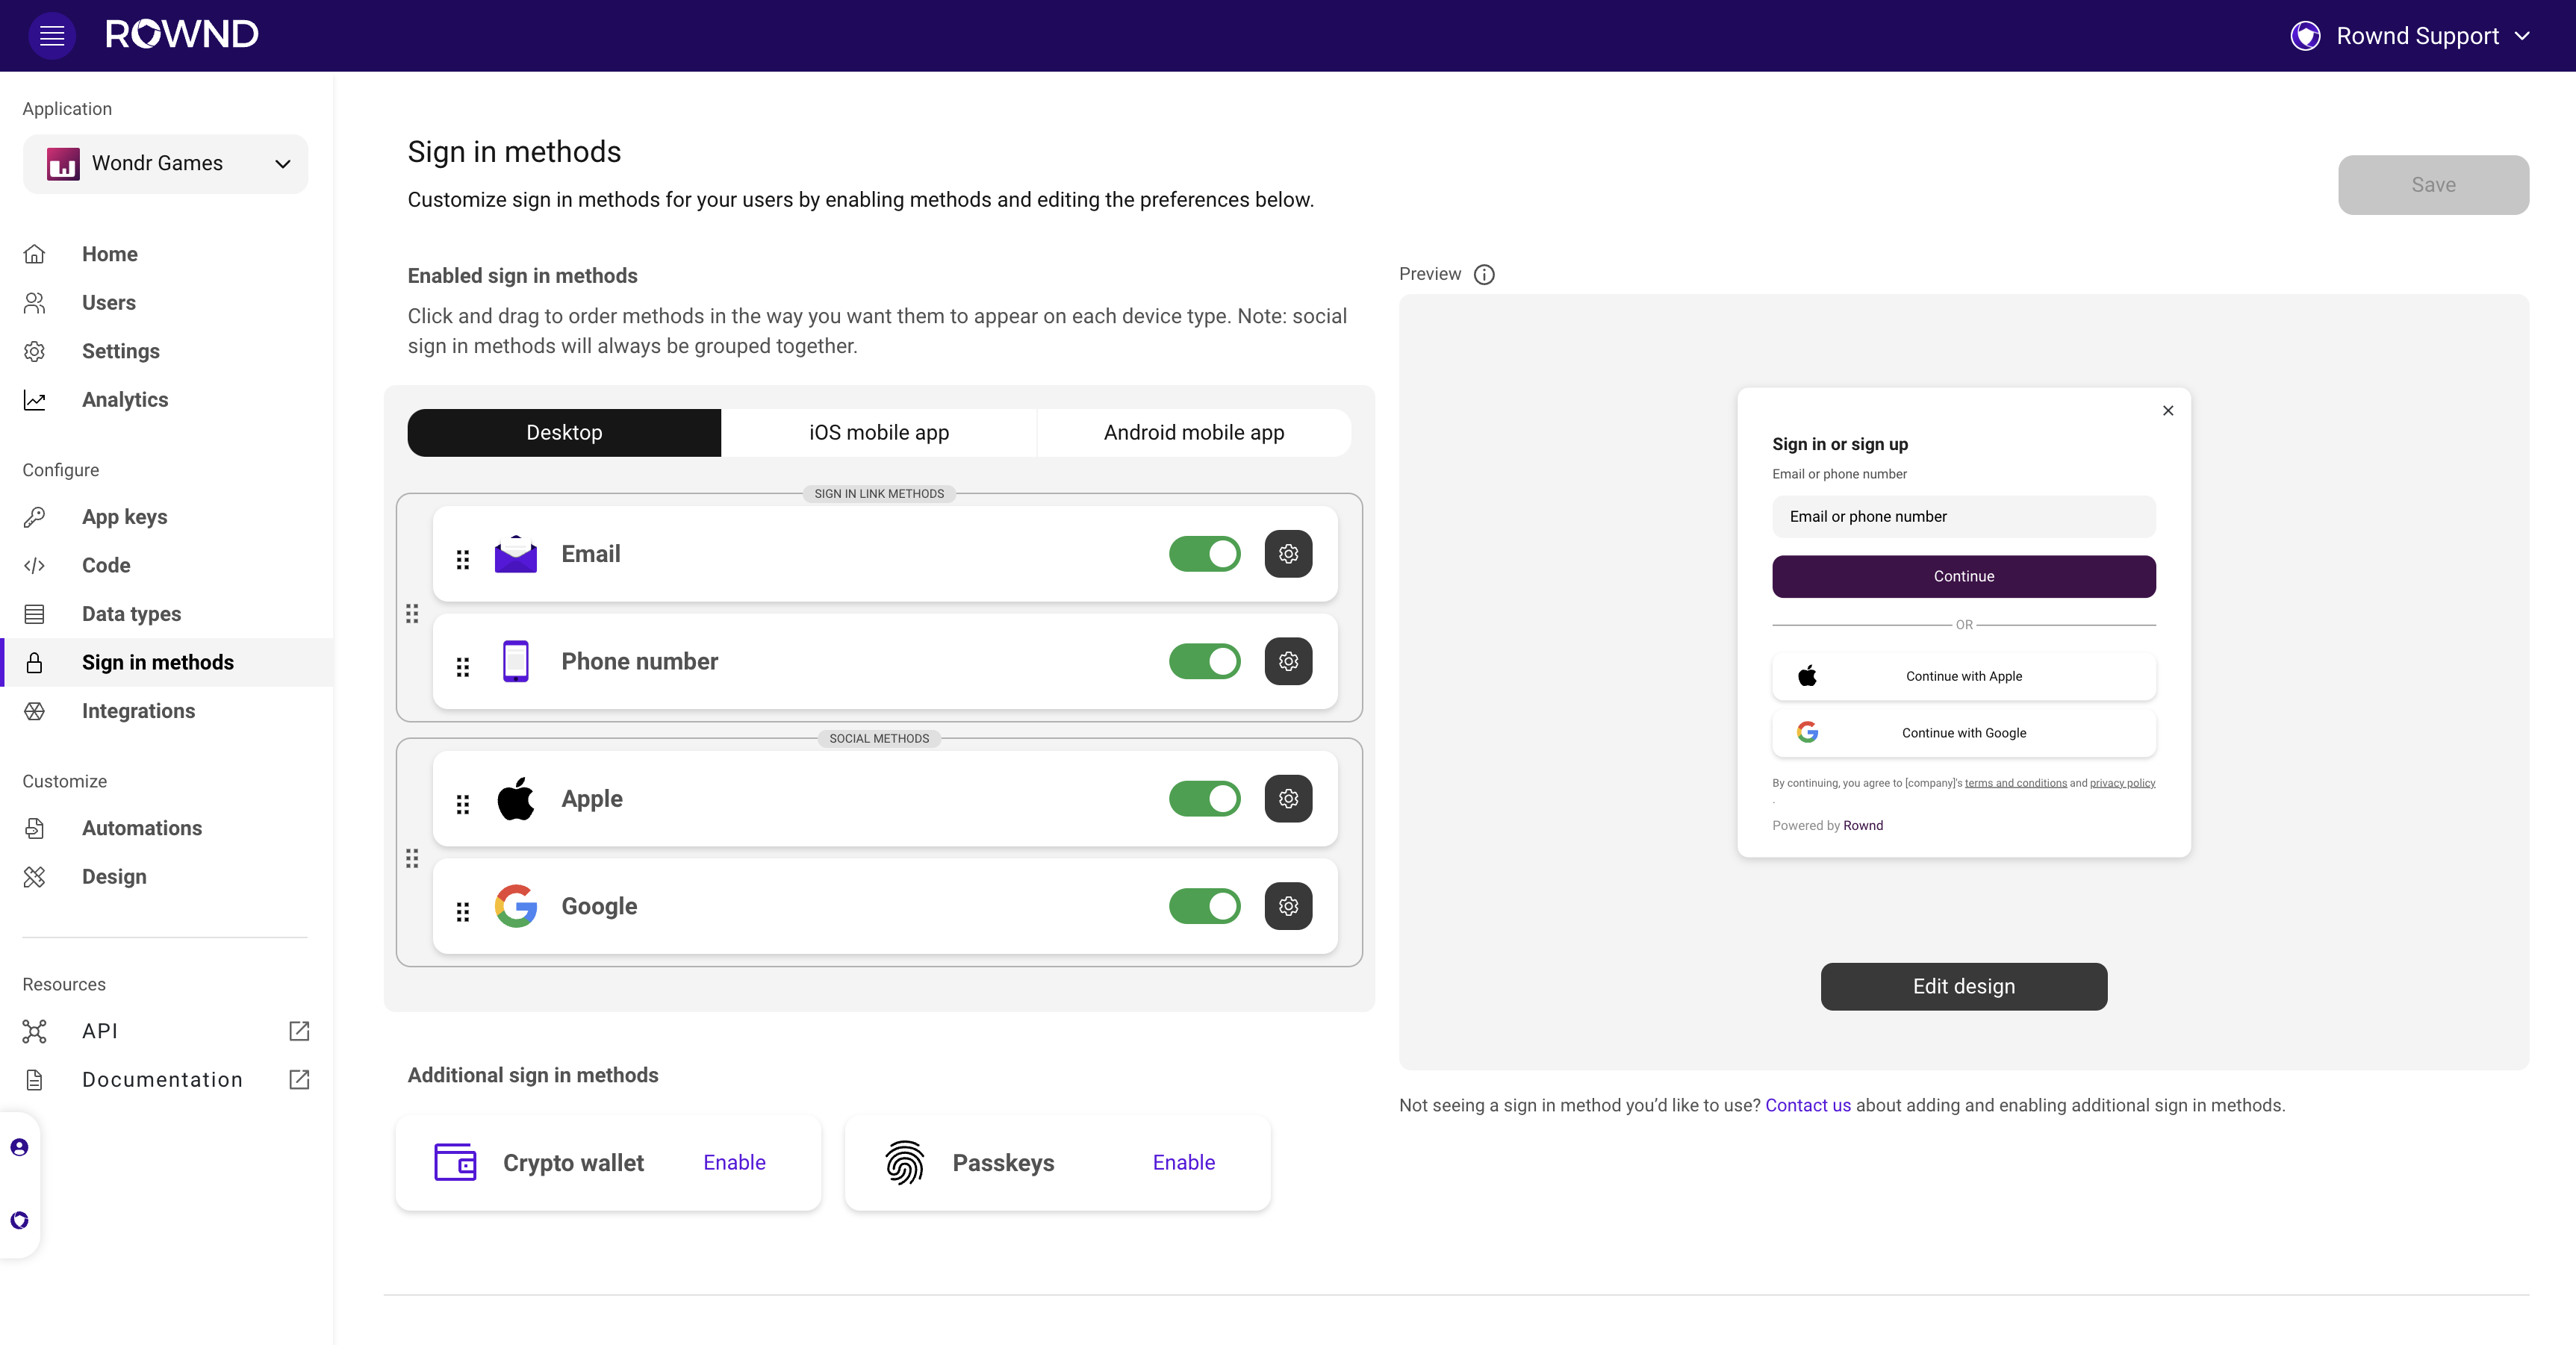The width and height of the screenshot is (2576, 1345).
Task: Click the Integrations sidebar icon
Action: click(x=35, y=711)
